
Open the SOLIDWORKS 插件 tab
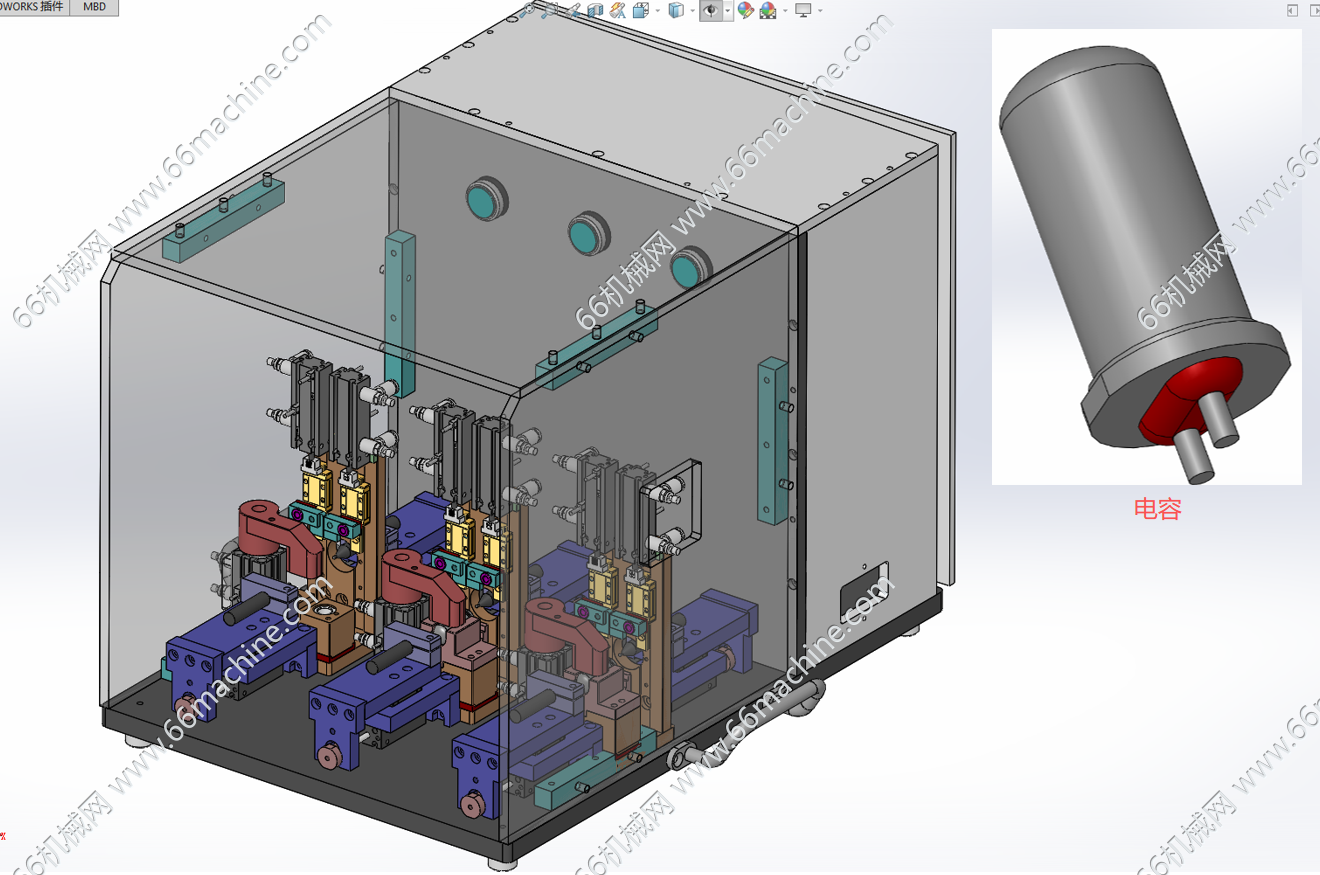tap(35, 6)
